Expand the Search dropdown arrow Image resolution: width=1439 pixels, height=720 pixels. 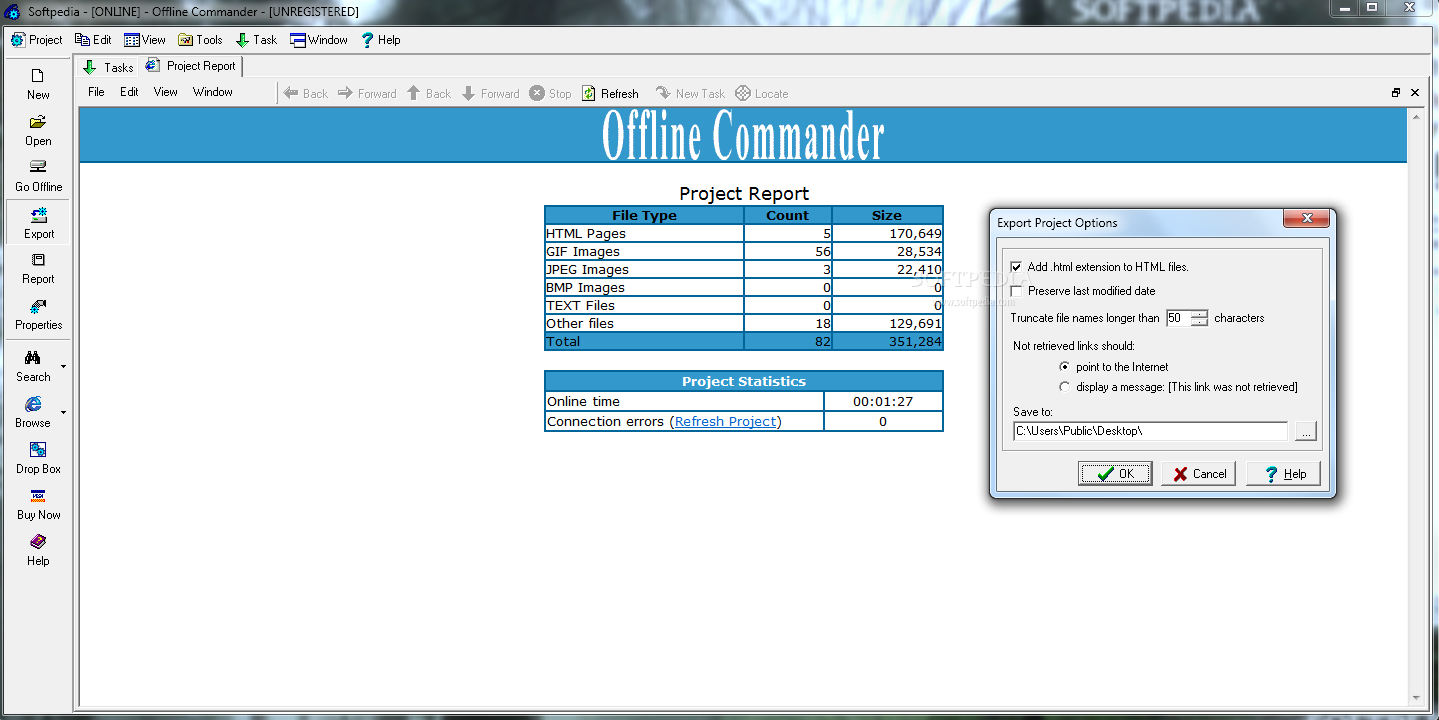pos(64,366)
